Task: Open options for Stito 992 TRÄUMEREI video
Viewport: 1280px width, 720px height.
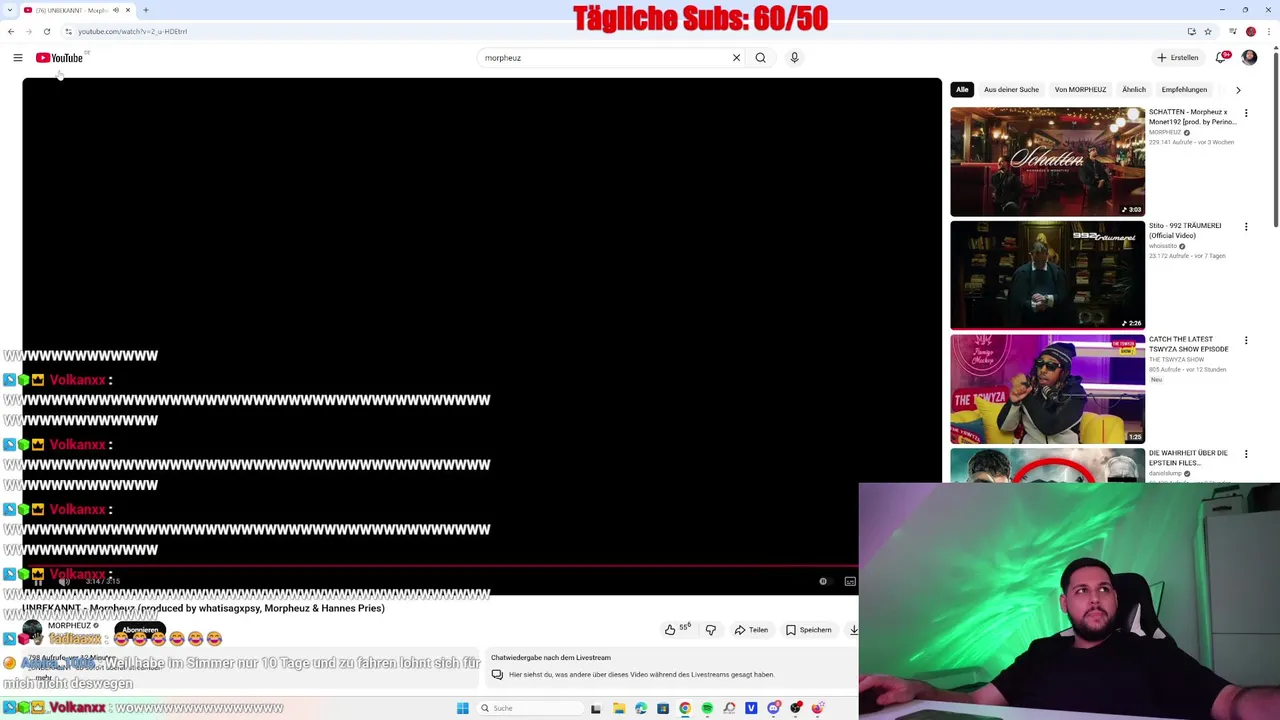Action: pyautogui.click(x=1246, y=227)
